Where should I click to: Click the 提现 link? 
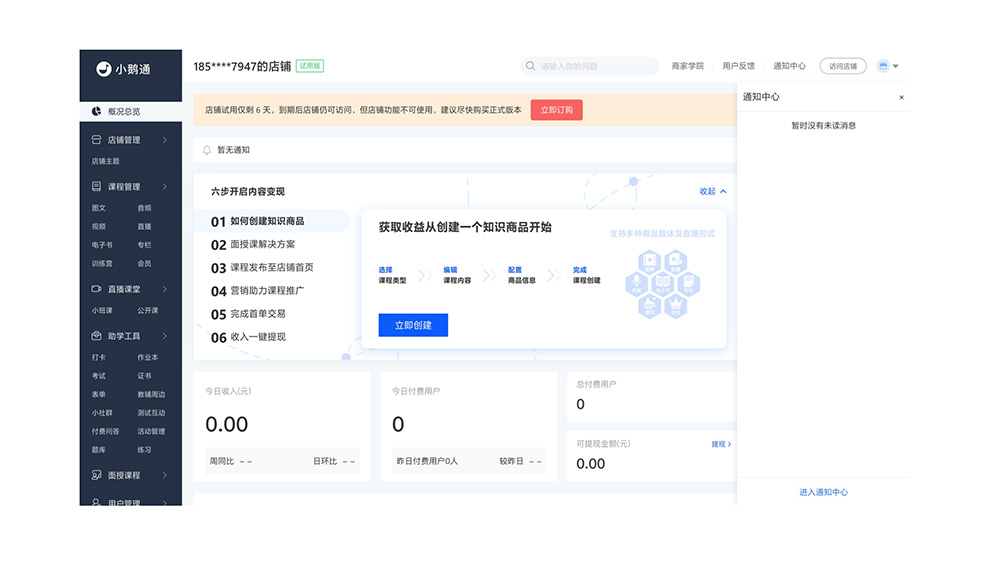pyautogui.click(x=721, y=444)
